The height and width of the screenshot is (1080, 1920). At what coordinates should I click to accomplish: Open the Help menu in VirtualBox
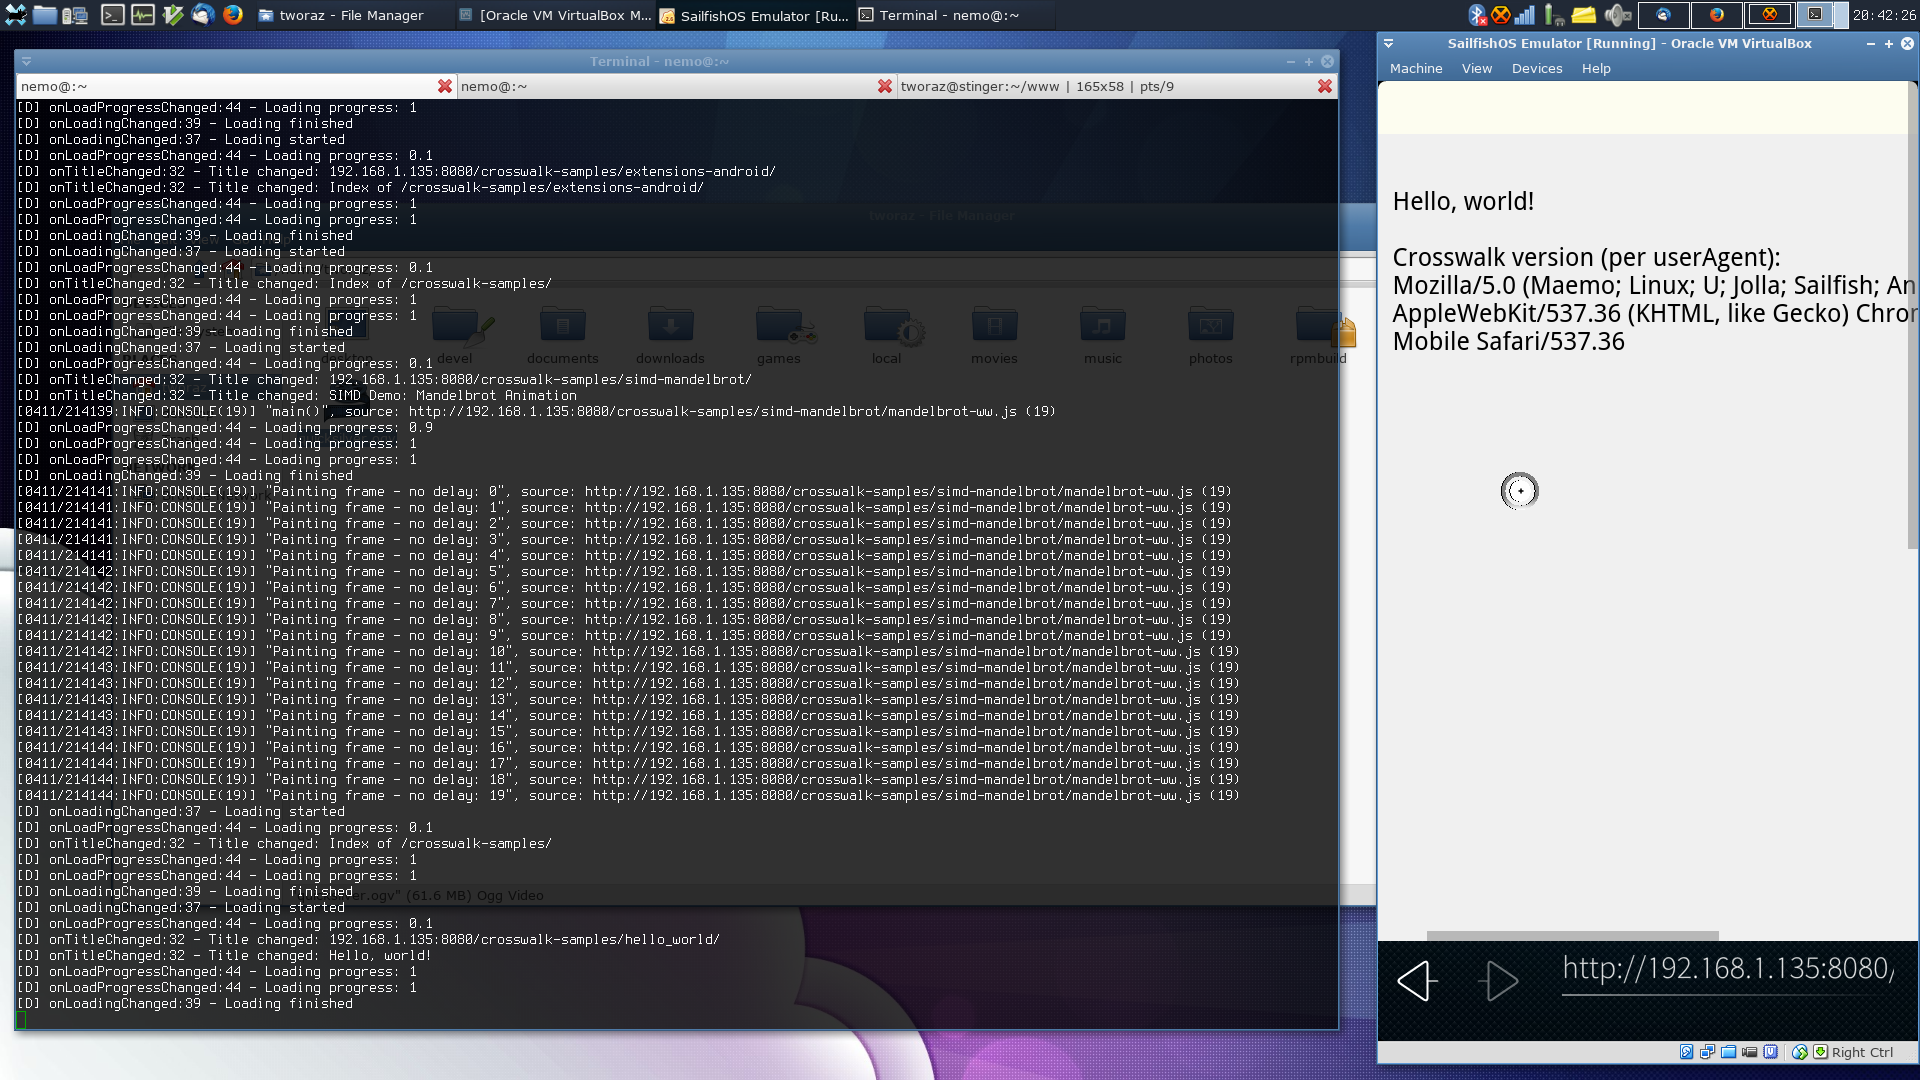point(1595,69)
